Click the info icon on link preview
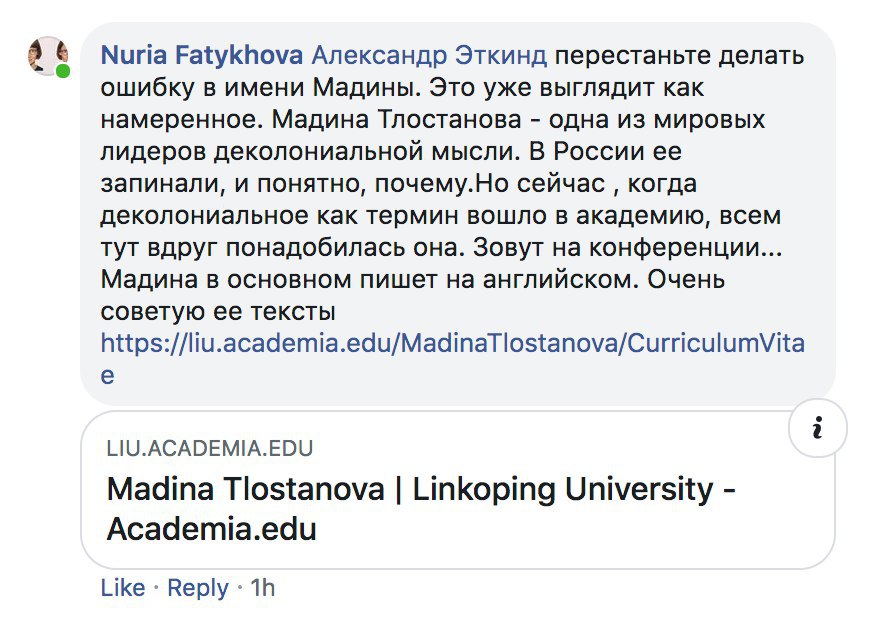874x632 pixels. 818,428
